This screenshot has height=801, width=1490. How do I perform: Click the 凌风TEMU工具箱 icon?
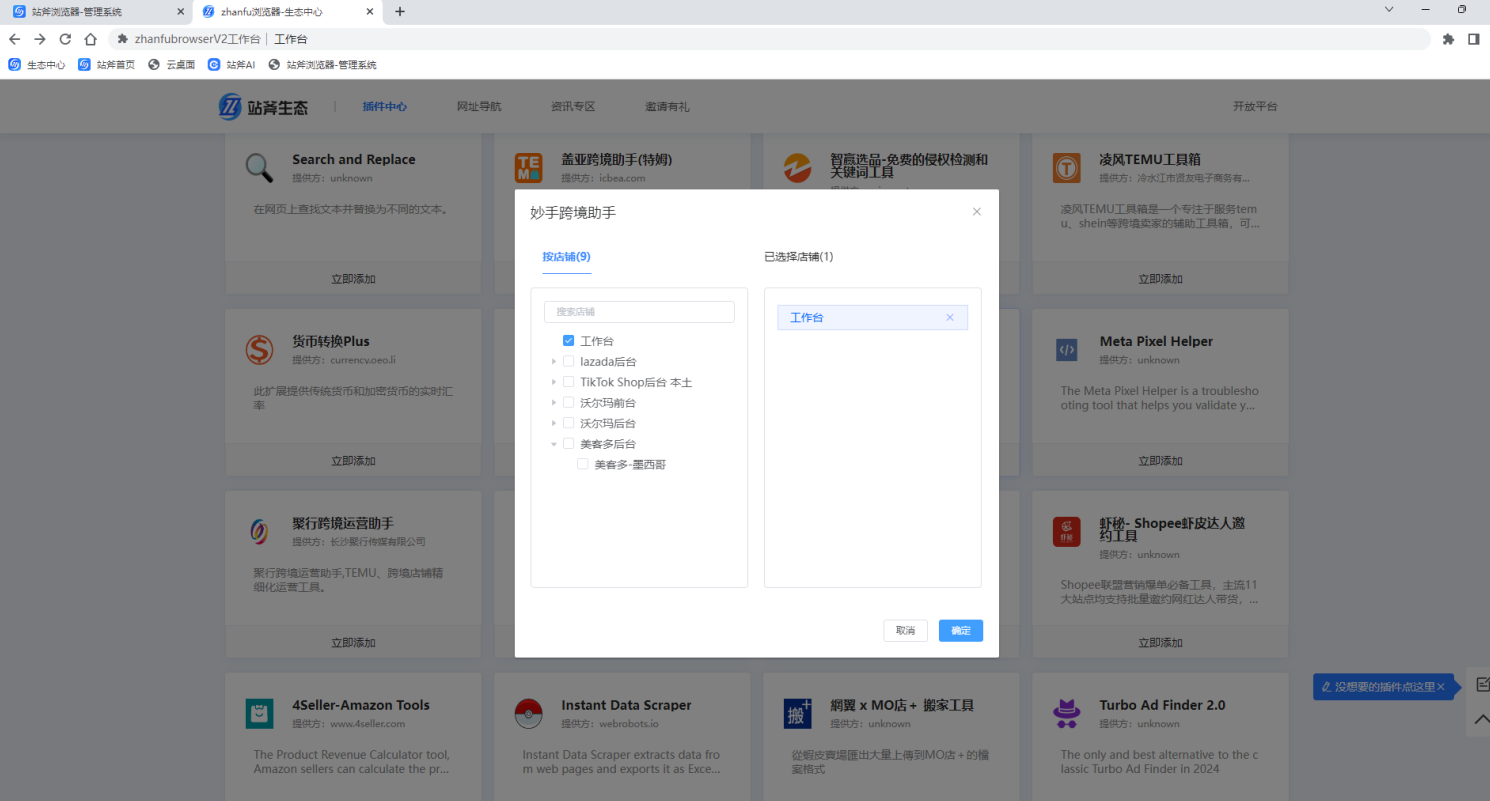pyautogui.click(x=1067, y=168)
